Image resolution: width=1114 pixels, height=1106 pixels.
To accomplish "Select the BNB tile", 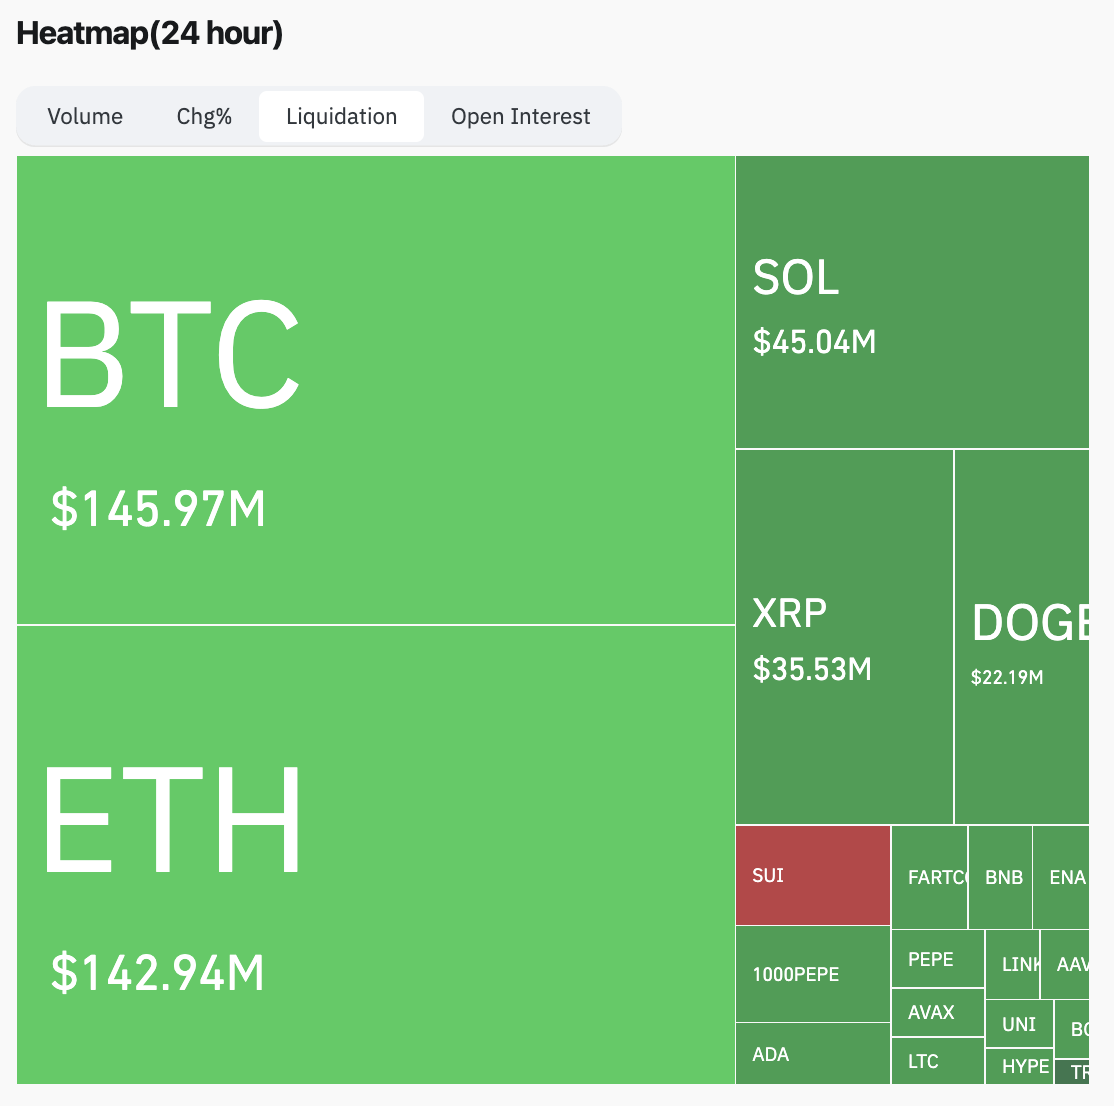I will point(1000,877).
